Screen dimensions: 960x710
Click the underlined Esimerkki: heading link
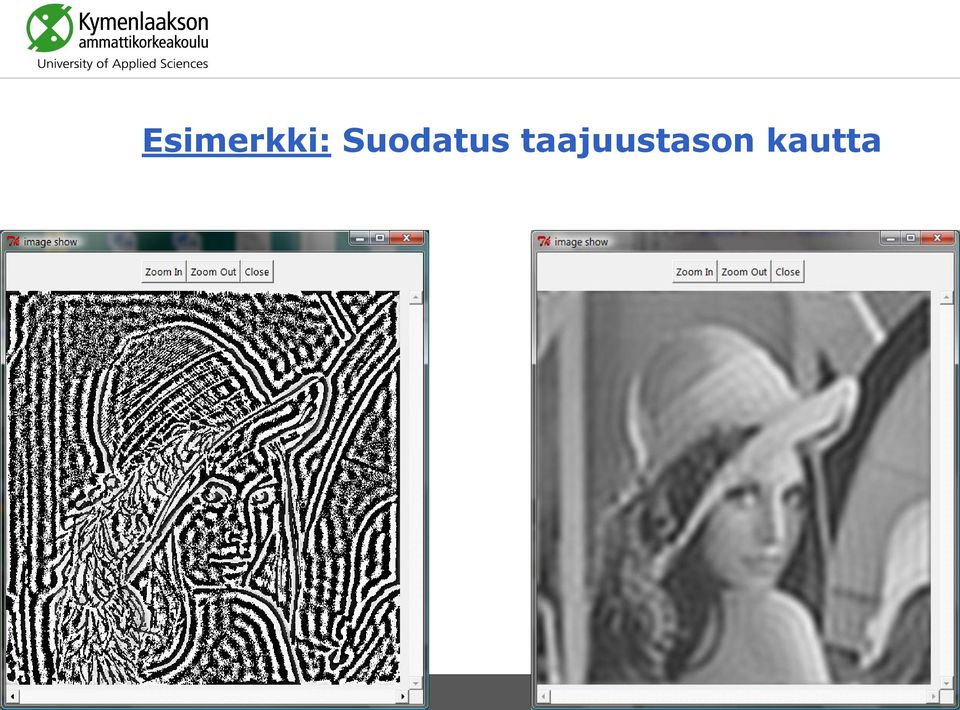(236, 141)
